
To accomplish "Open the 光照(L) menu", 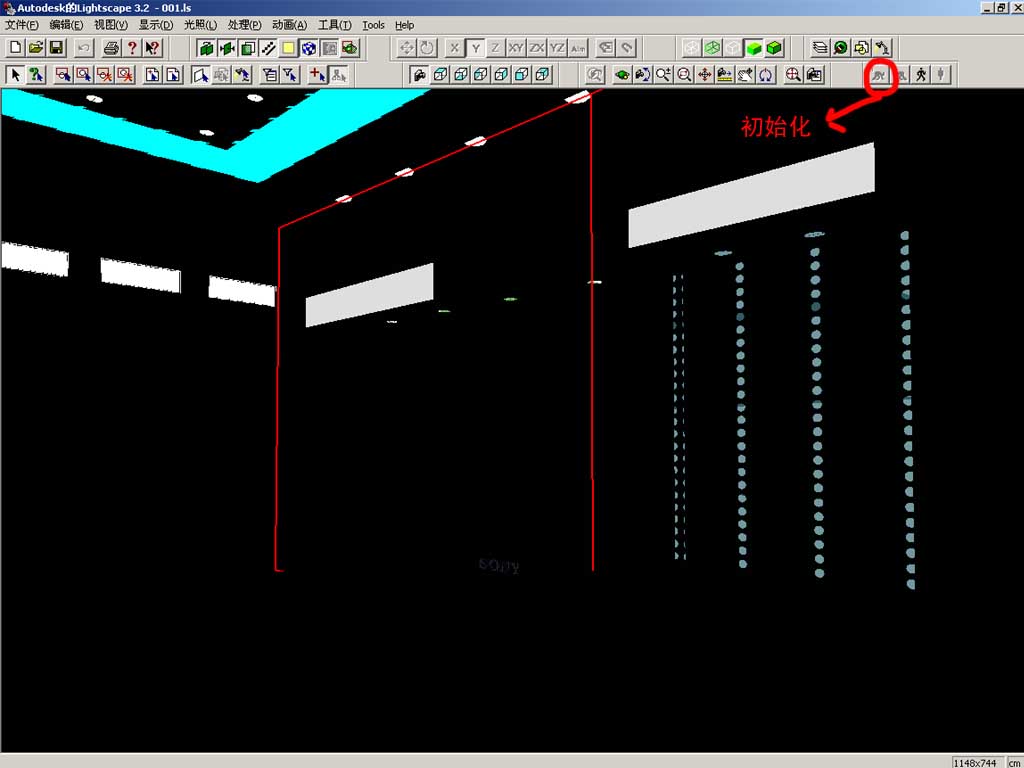I will 200,25.
